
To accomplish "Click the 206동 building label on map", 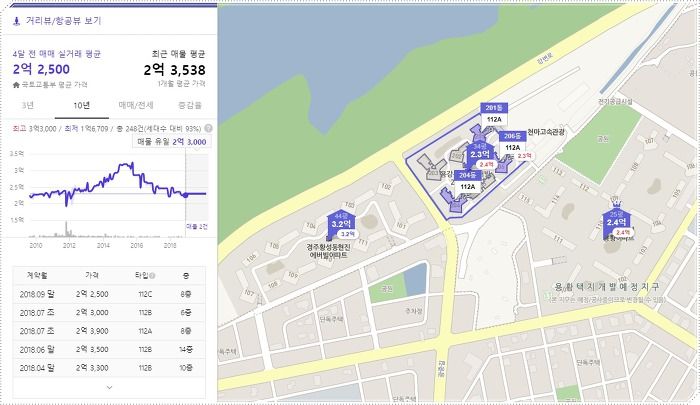I will pos(512,136).
